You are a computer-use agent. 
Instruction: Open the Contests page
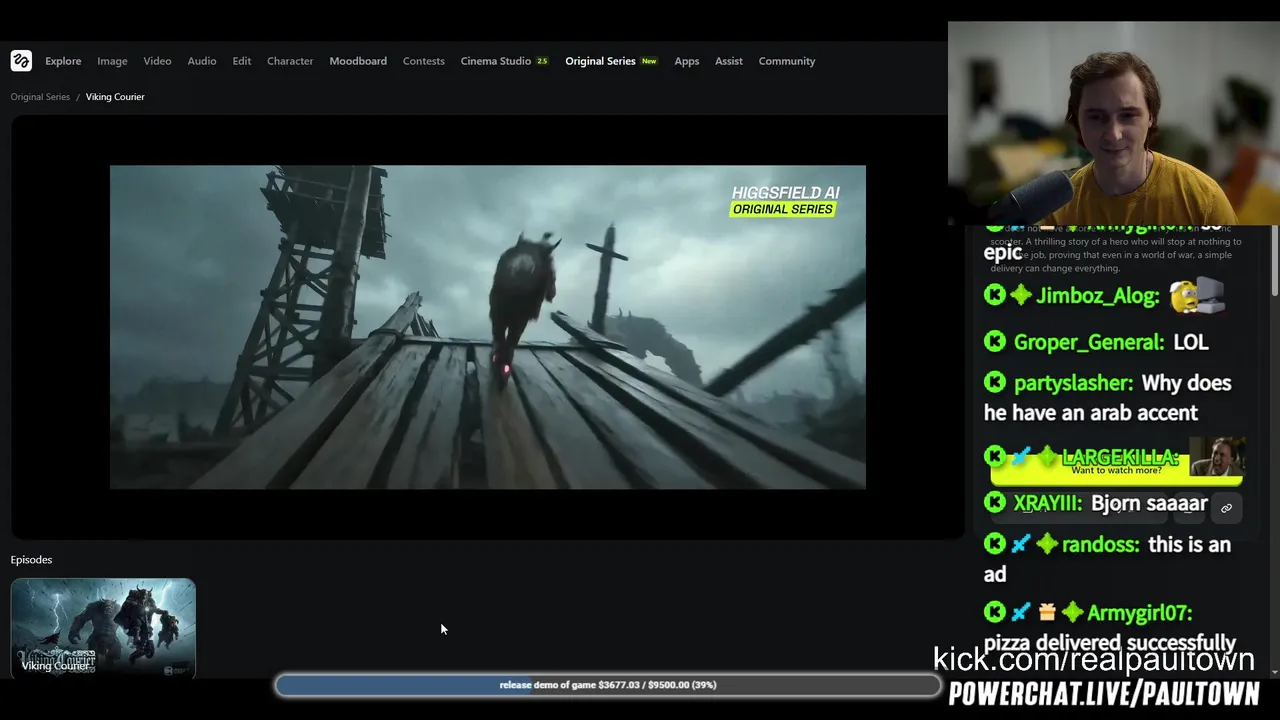(x=424, y=61)
